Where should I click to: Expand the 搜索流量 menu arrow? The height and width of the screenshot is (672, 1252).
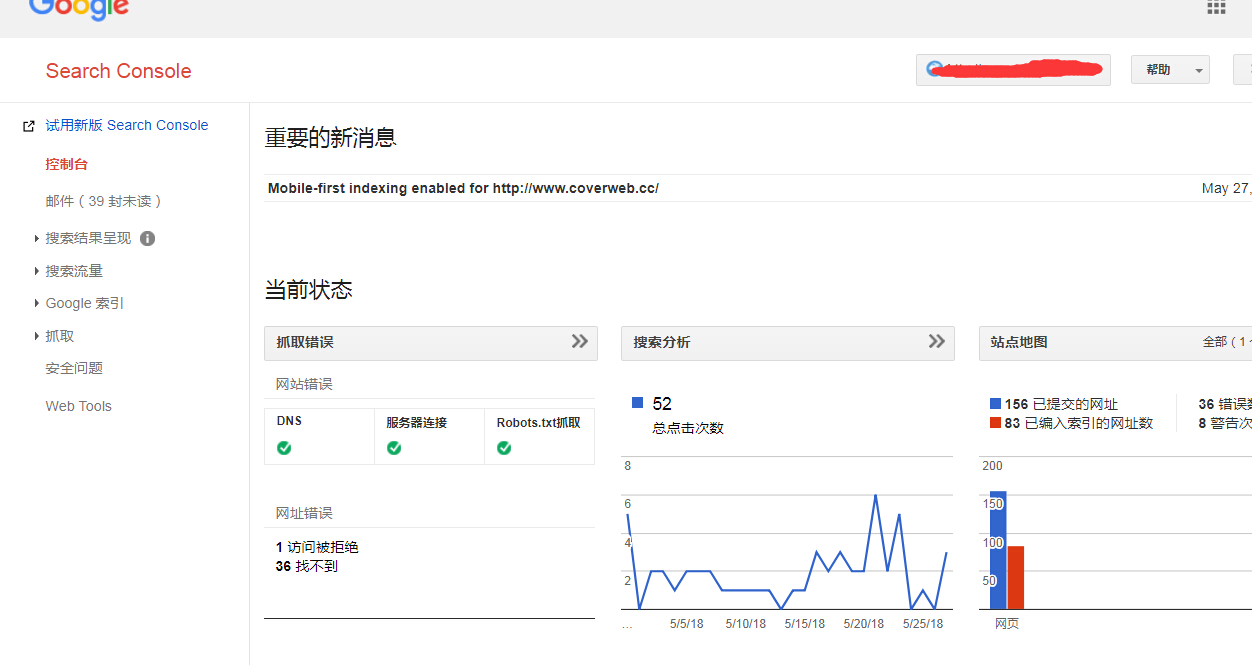pyautogui.click(x=37, y=271)
